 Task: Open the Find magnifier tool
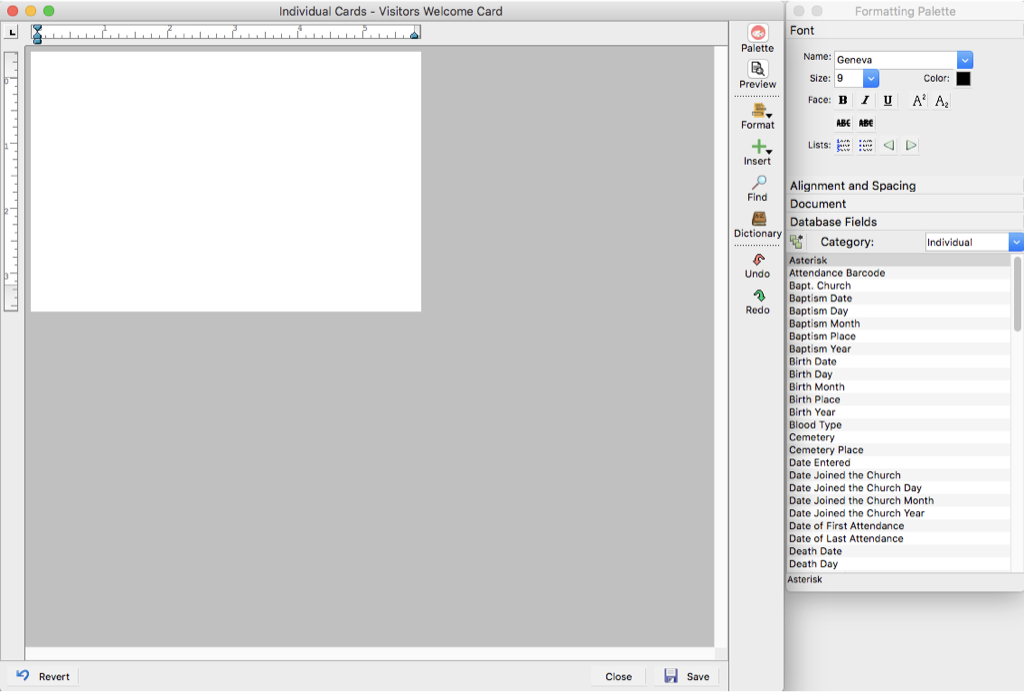pyautogui.click(x=758, y=183)
